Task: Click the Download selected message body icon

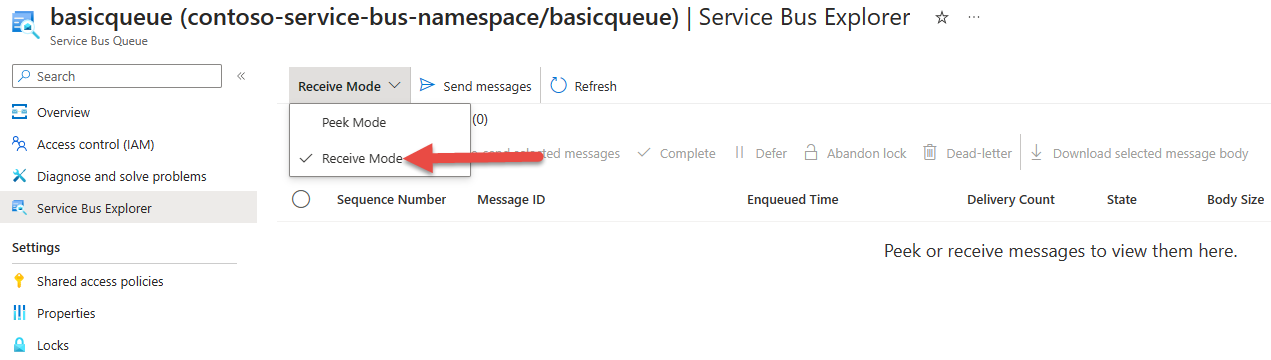Action: [1036, 153]
